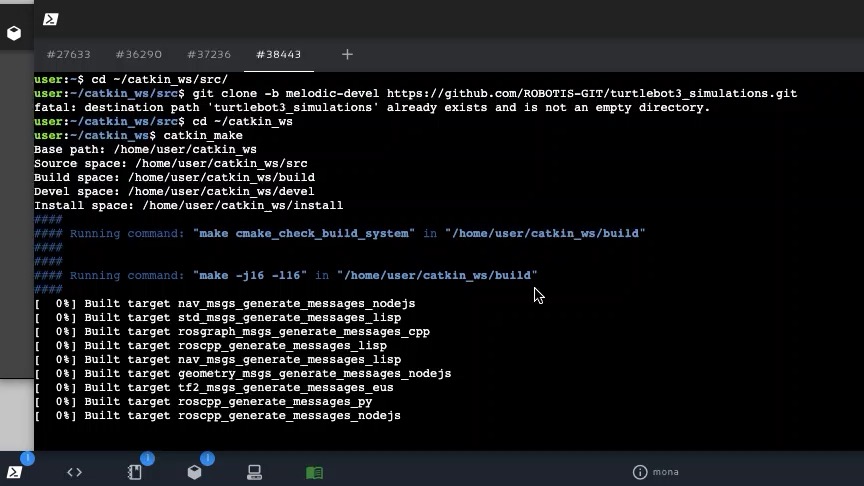Open the notebook icon in the bottom bar
Image resolution: width=864 pixels, height=486 pixels.
tap(134, 472)
